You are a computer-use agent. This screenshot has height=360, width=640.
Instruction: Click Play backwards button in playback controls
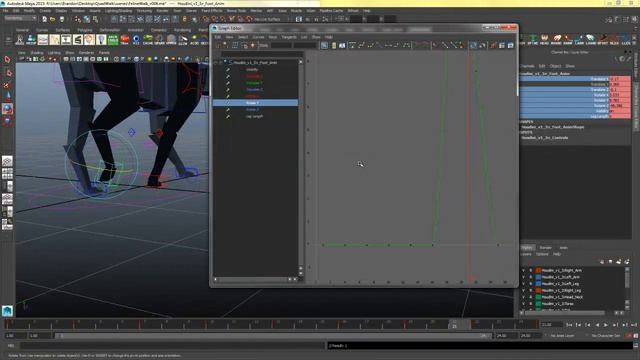click(597, 325)
